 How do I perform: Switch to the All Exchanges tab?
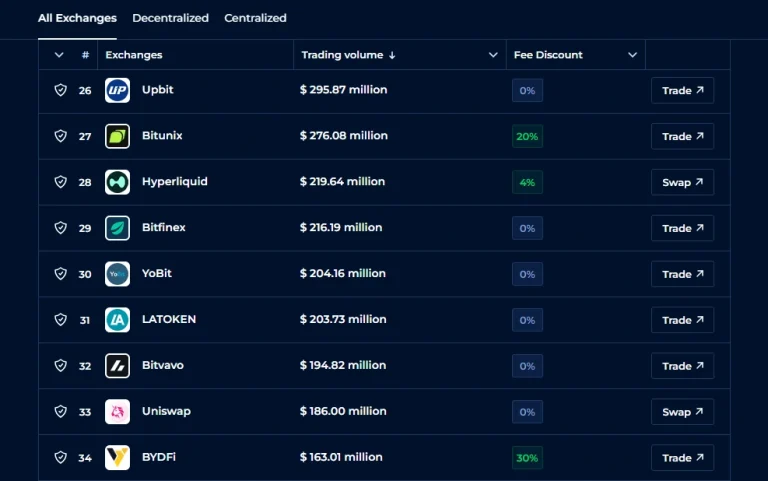point(77,18)
